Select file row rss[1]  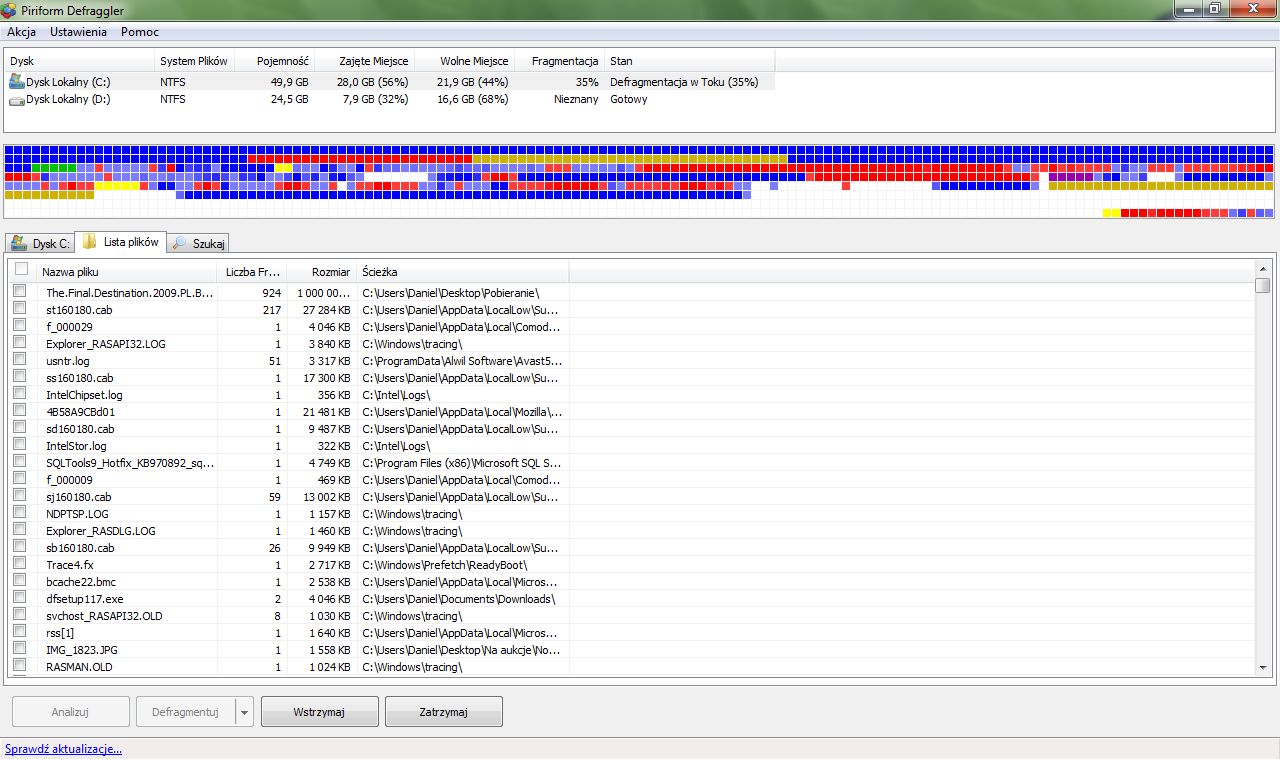coord(290,633)
